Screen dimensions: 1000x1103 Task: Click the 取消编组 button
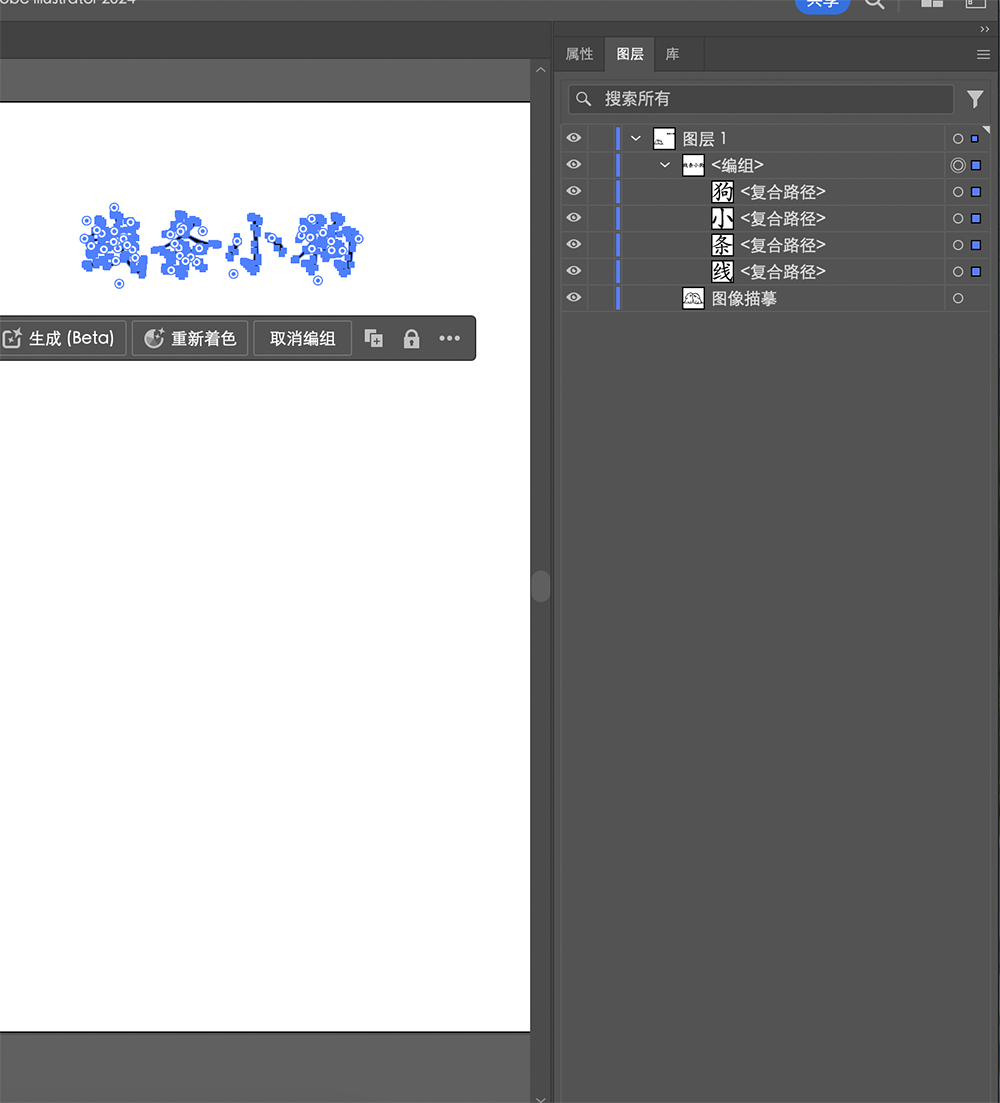pos(302,339)
